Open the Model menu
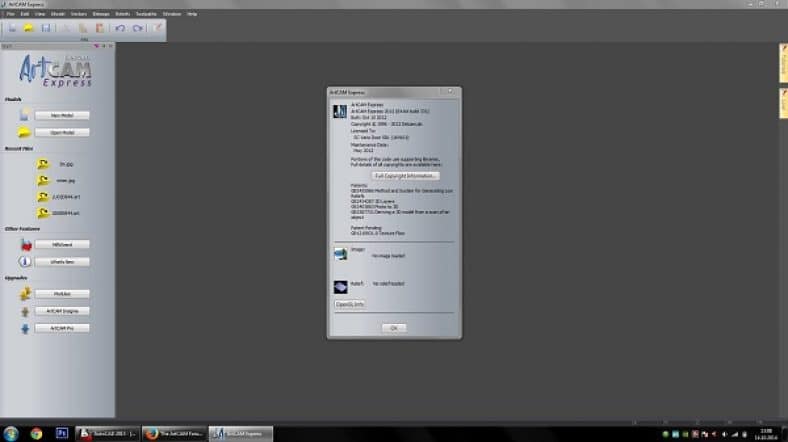Image resolution: width=788 pixels, height=442 pixels. (58, 14)
